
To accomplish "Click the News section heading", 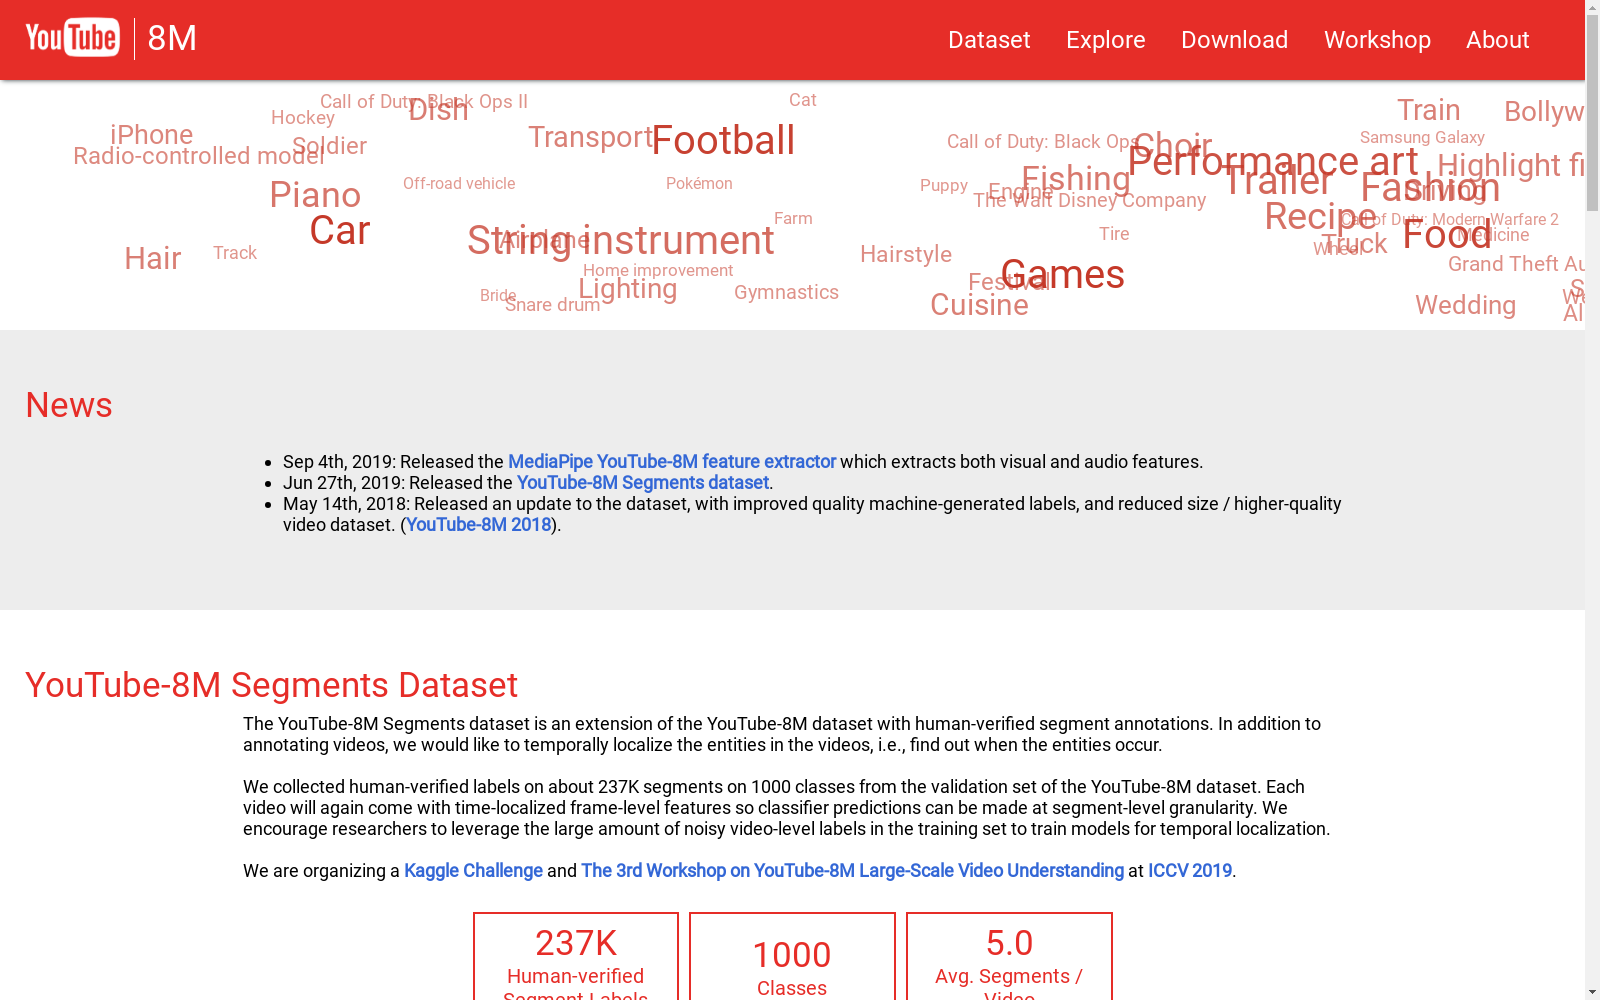I will tap(69, 405).
